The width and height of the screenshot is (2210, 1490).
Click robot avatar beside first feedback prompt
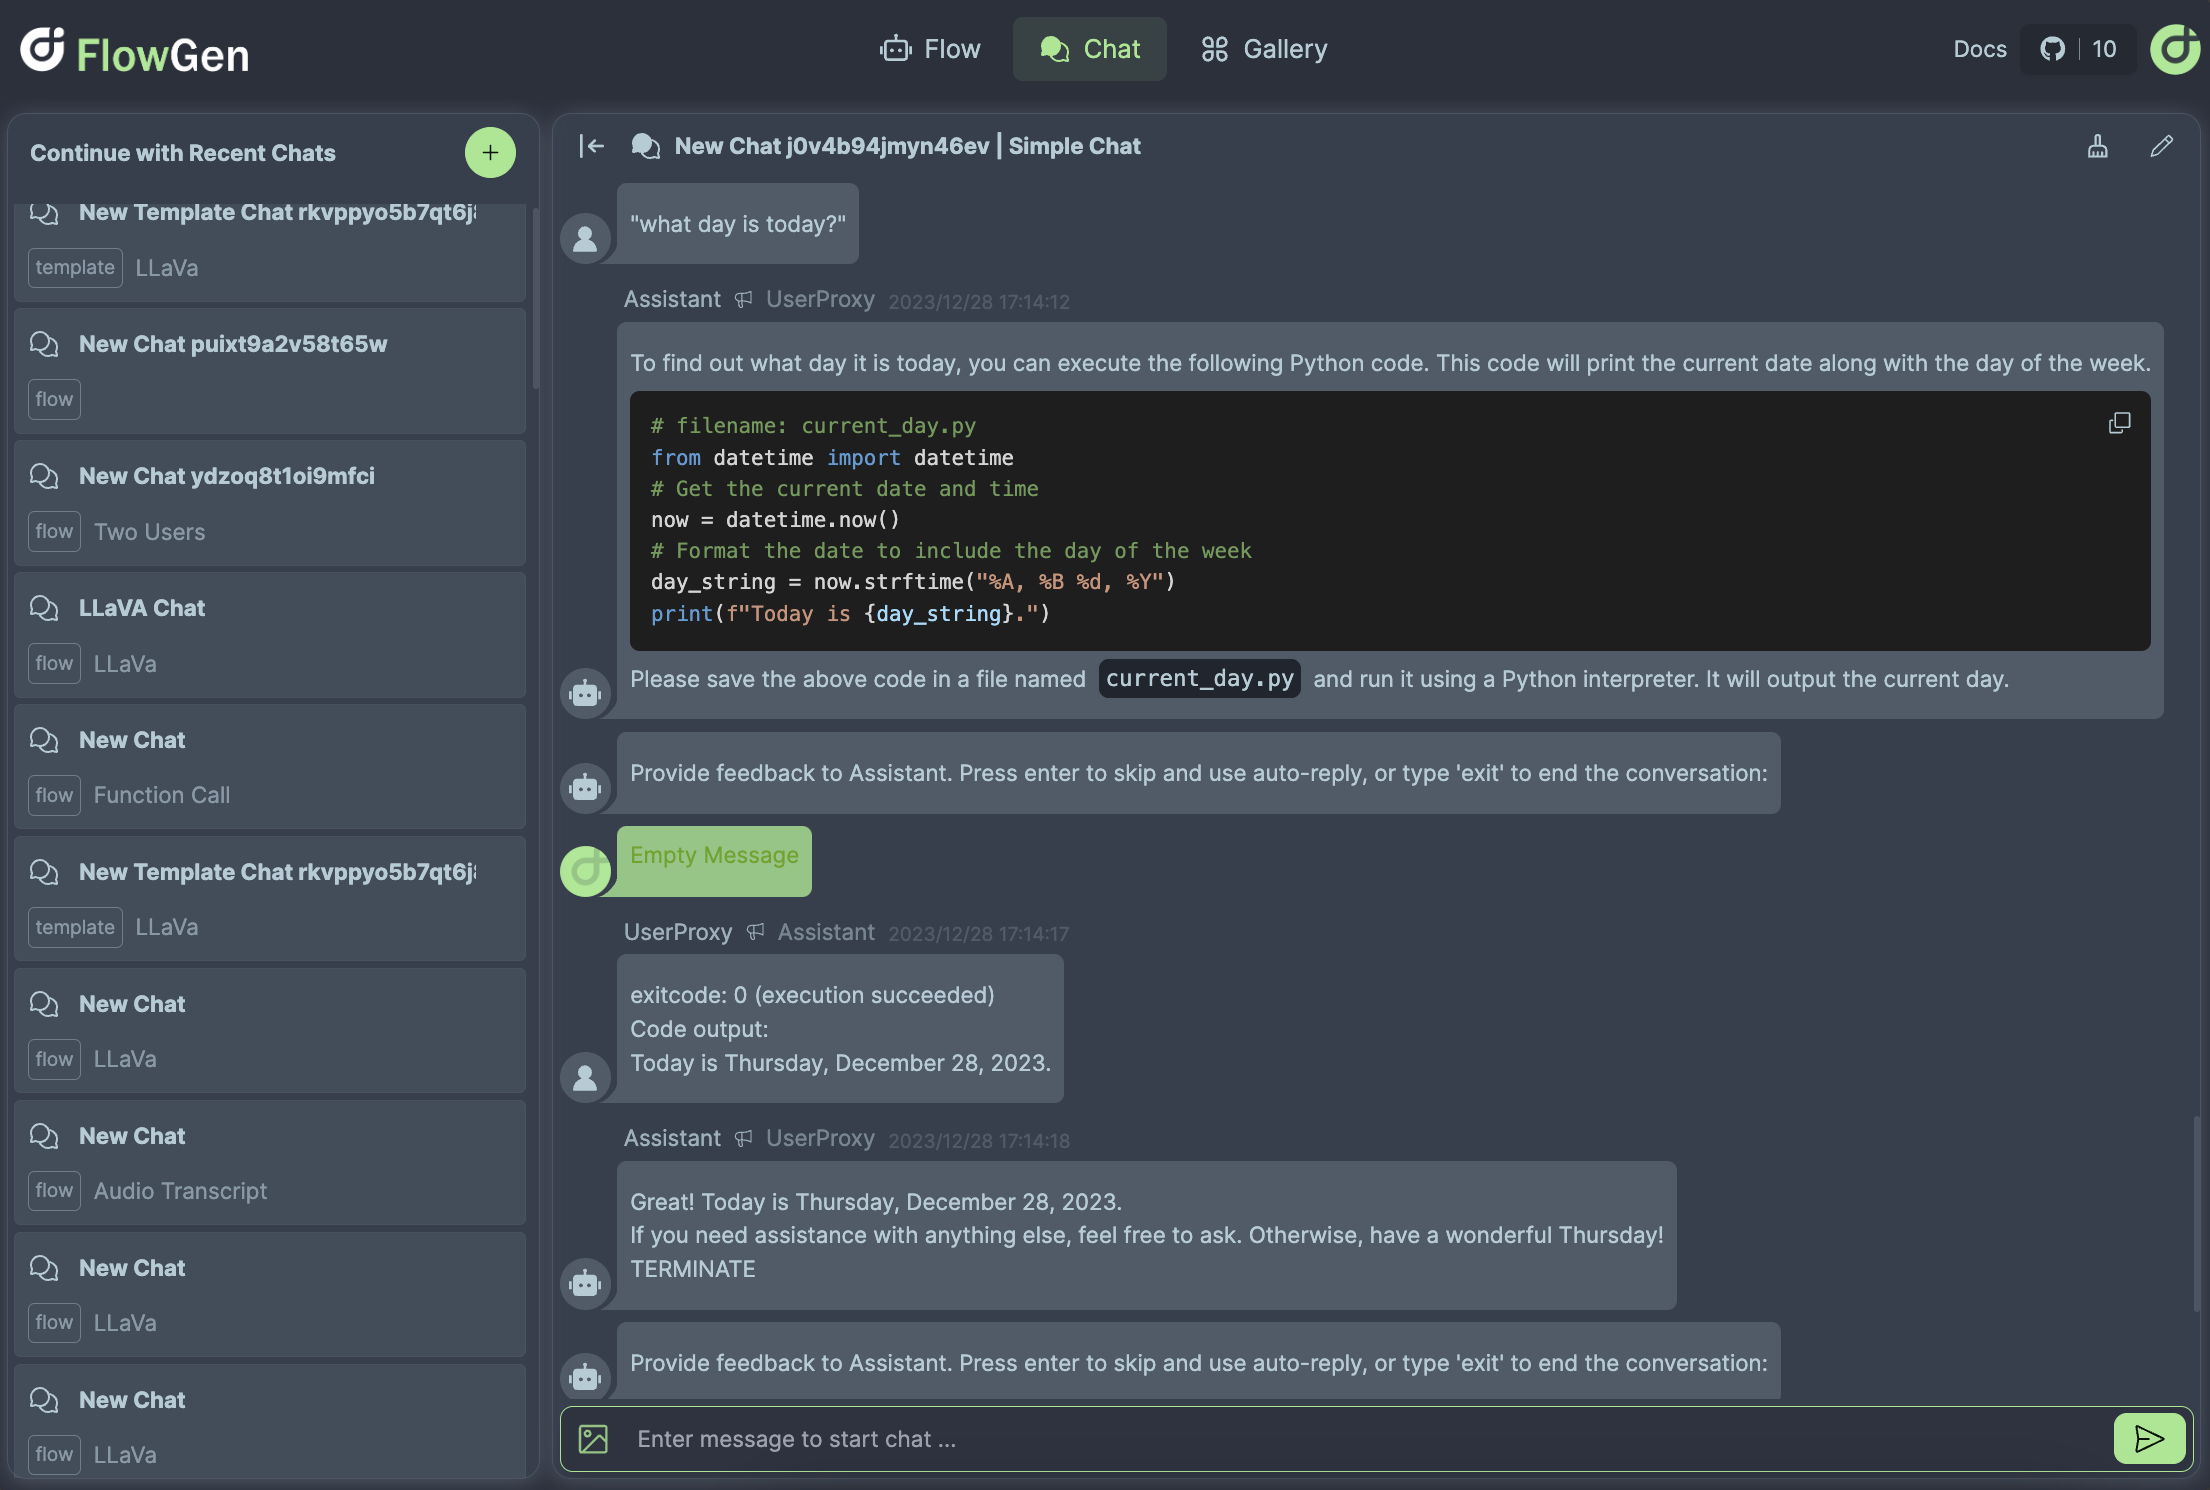coord(585,787)
